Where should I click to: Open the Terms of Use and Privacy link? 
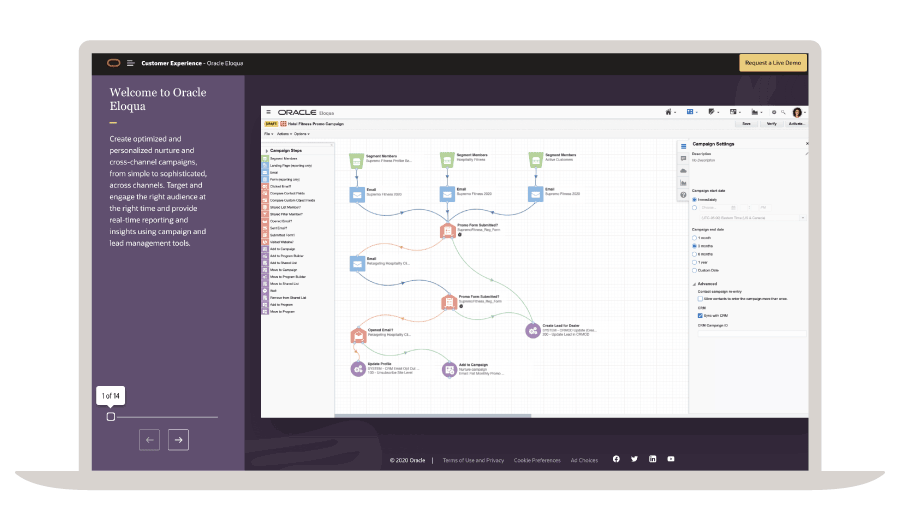(x=473, y=460)
